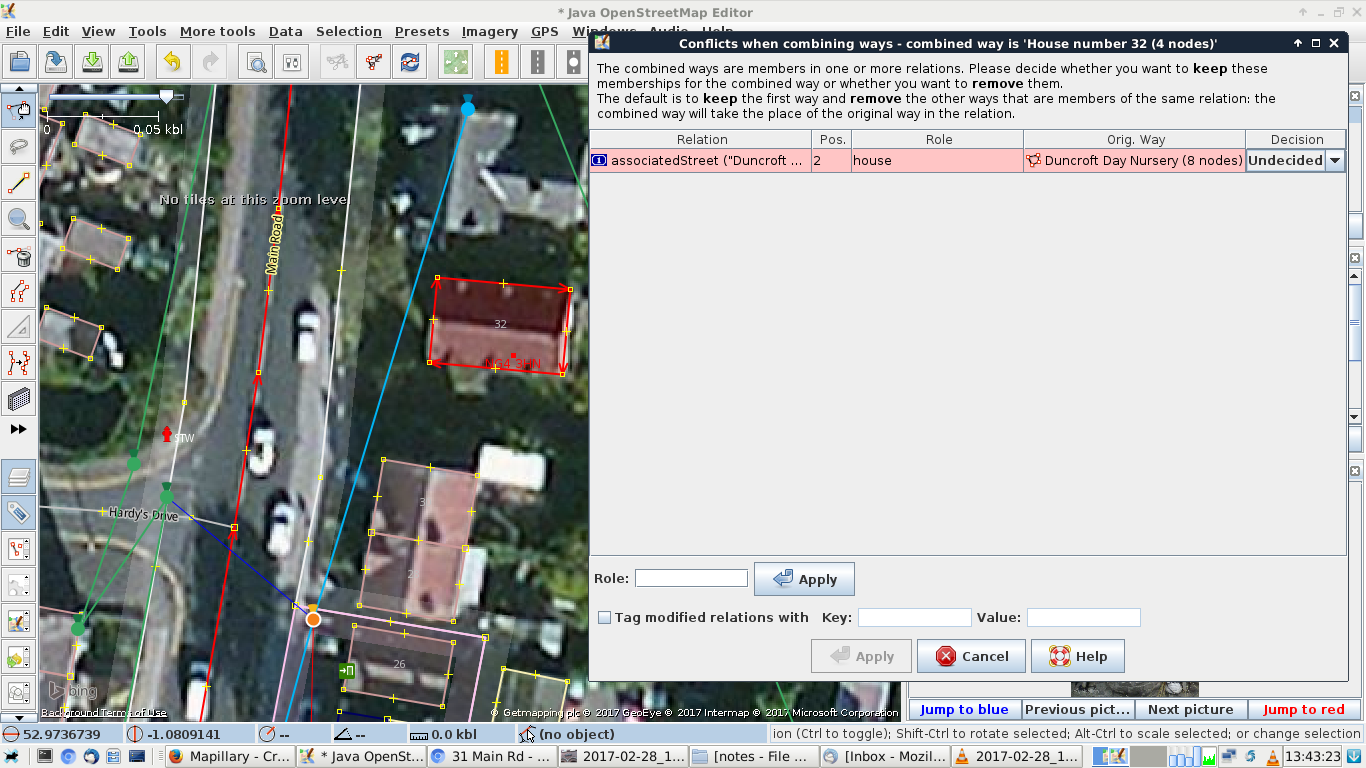Select the associatedStreet relation cell

[x=700, y=160]
